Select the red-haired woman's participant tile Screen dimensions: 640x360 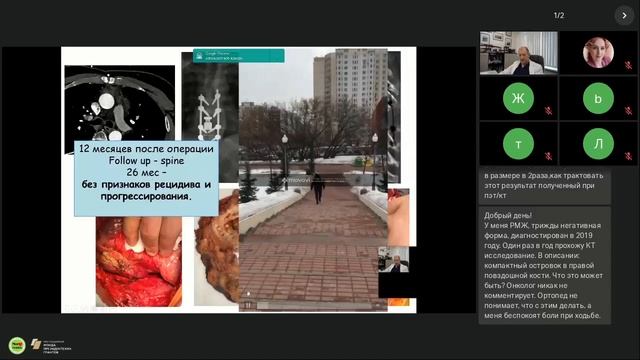coord(598,53)
